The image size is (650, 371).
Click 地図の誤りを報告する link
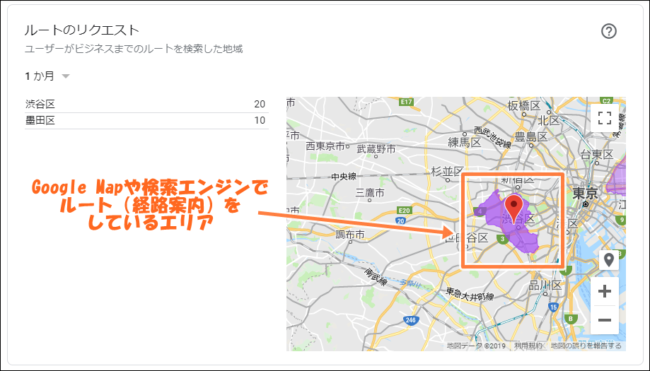[x=586, y=346]
